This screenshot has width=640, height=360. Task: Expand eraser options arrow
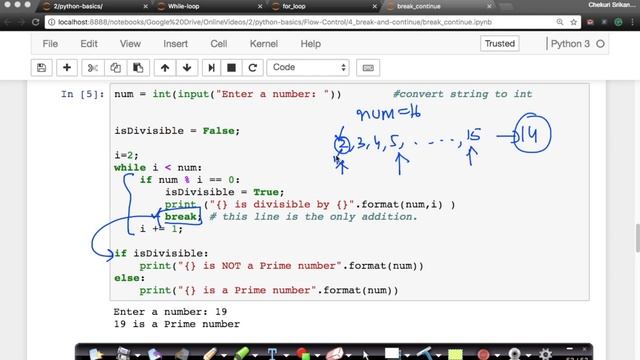349,356
